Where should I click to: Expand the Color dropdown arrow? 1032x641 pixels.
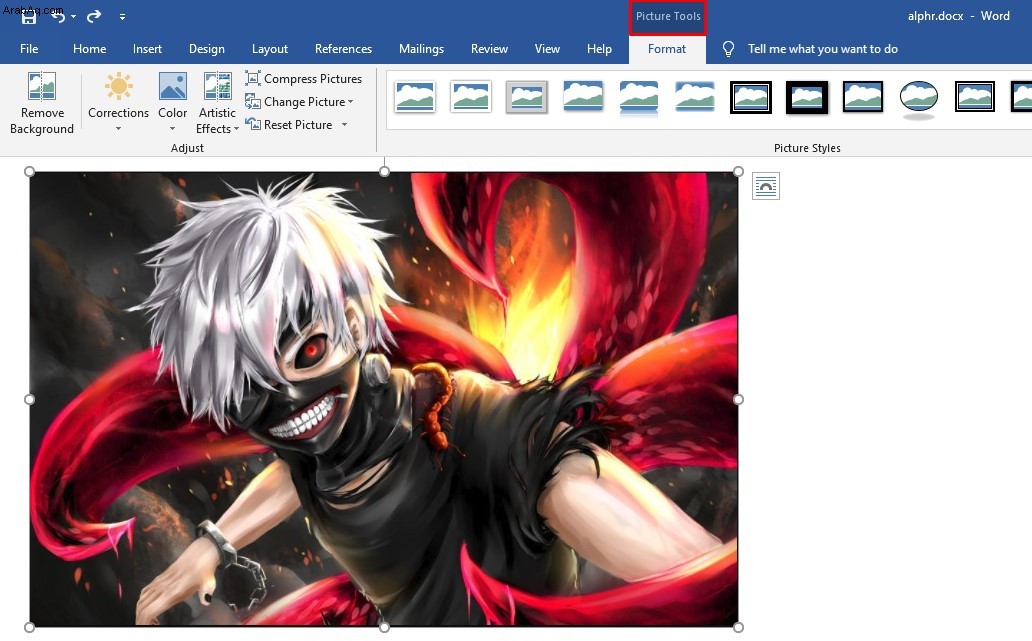pos(172,129)
